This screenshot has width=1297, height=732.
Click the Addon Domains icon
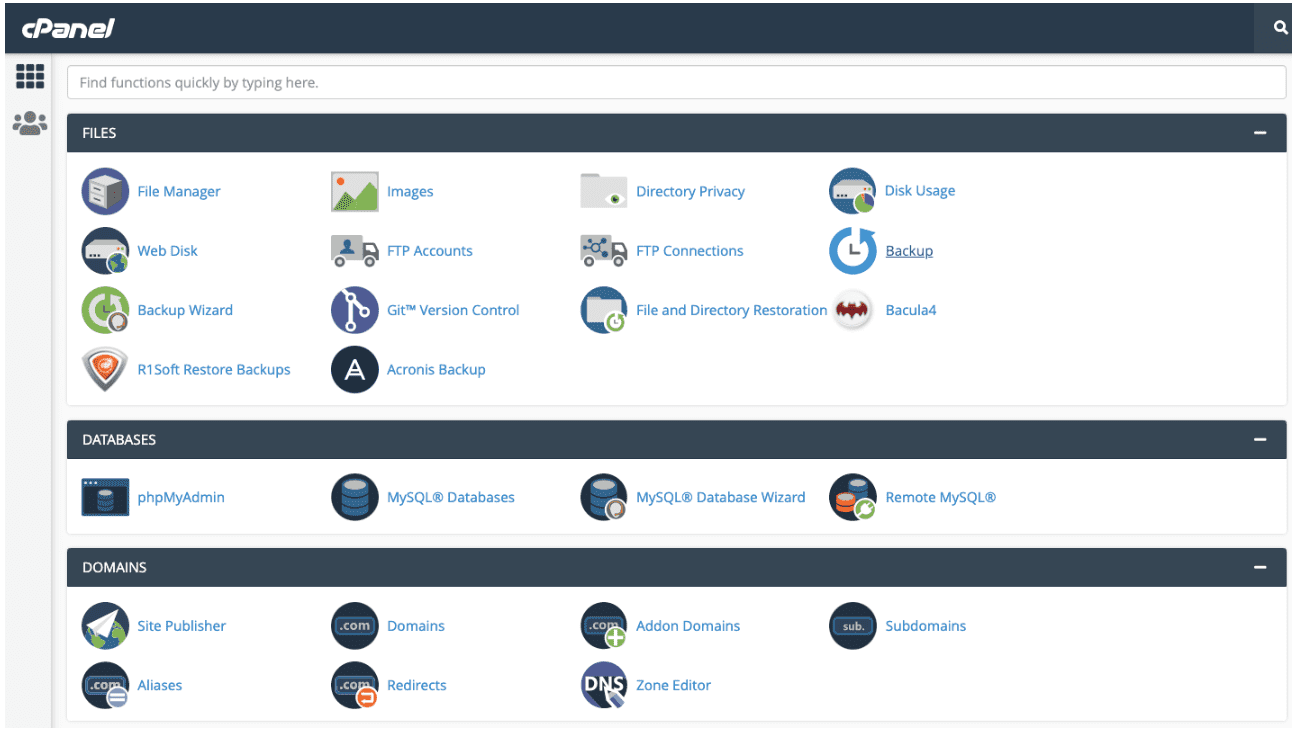pyautogui.click(x=604, y=626)
